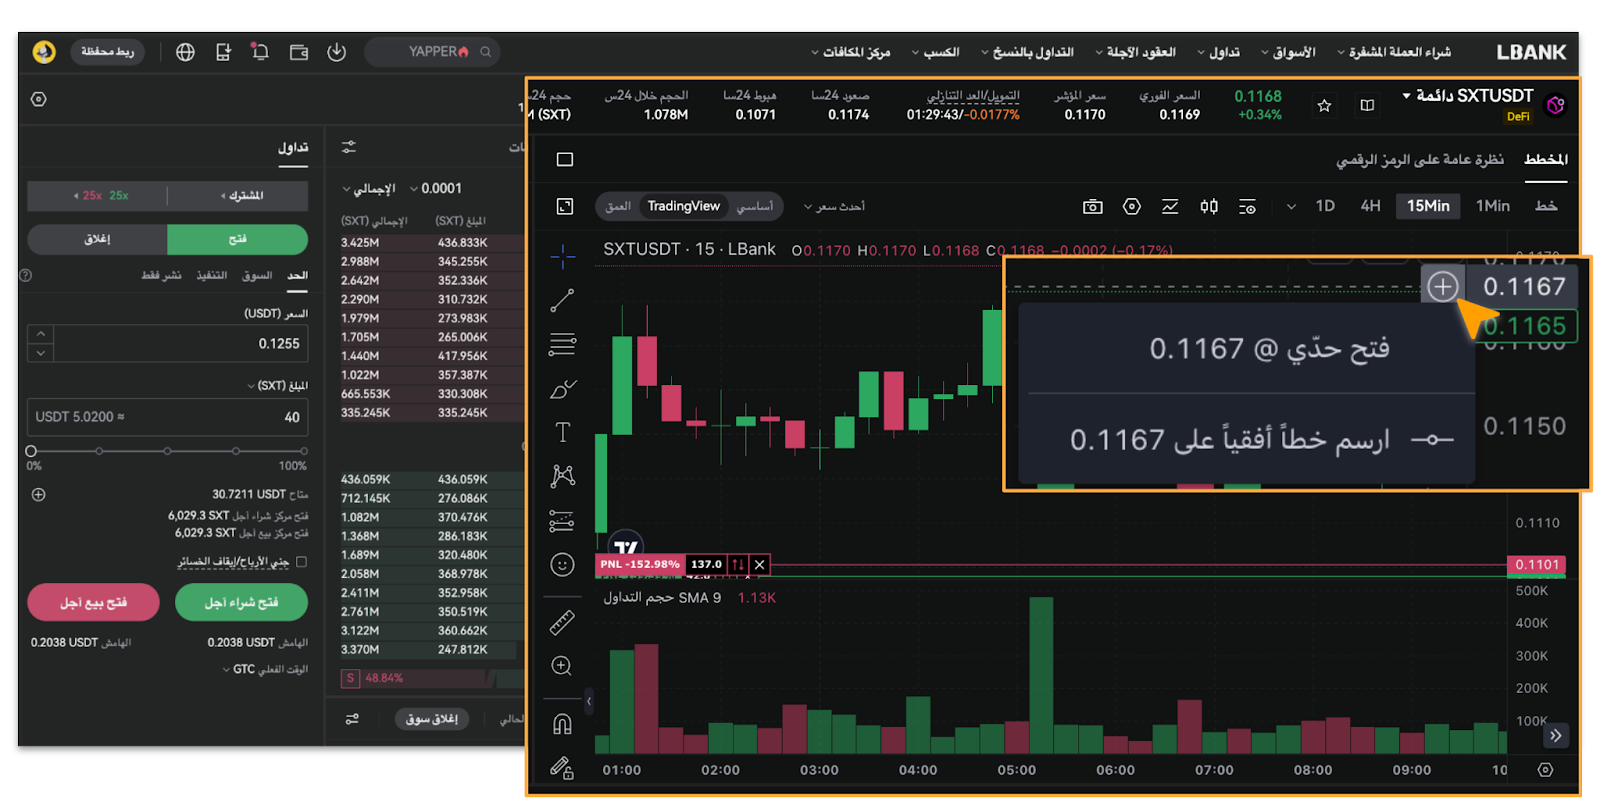Viewport: 1600px width, 809px height.
Task: Expand chart to fullscreen icon
Action: pos(565,206)
